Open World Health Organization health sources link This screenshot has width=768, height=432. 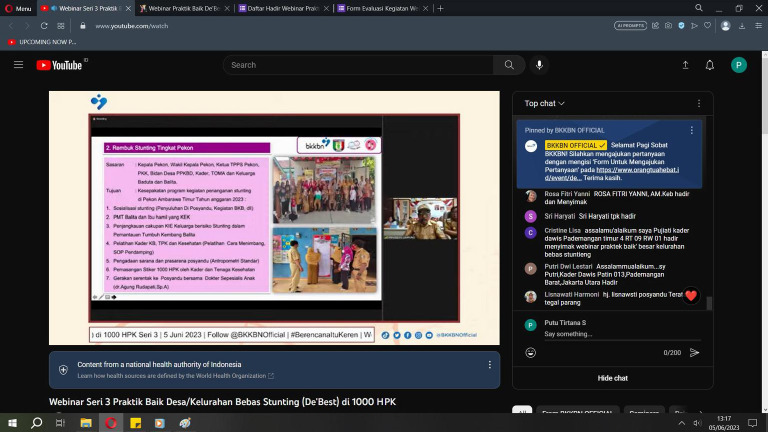pyautogui.click(x=175, y=376)
